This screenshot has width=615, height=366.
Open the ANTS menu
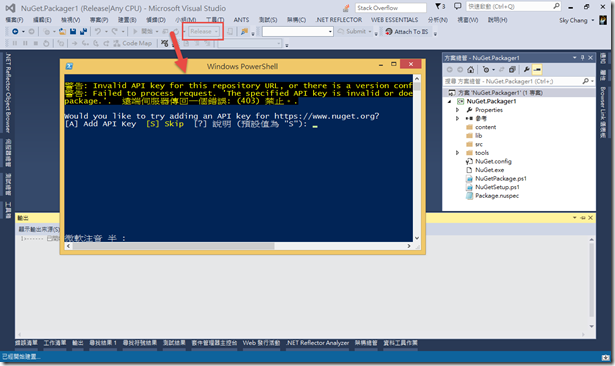point(241,20)
